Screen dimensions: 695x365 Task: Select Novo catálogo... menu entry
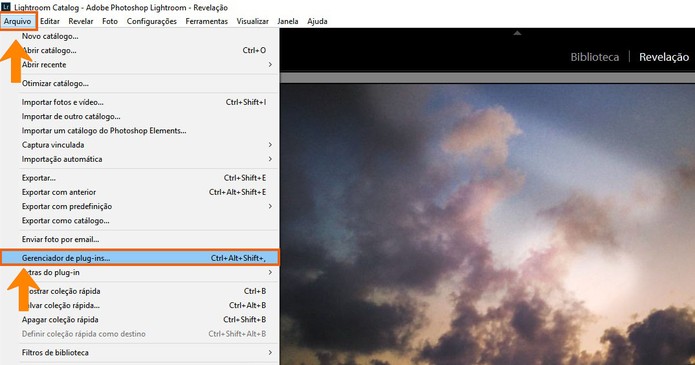(140, 36)
